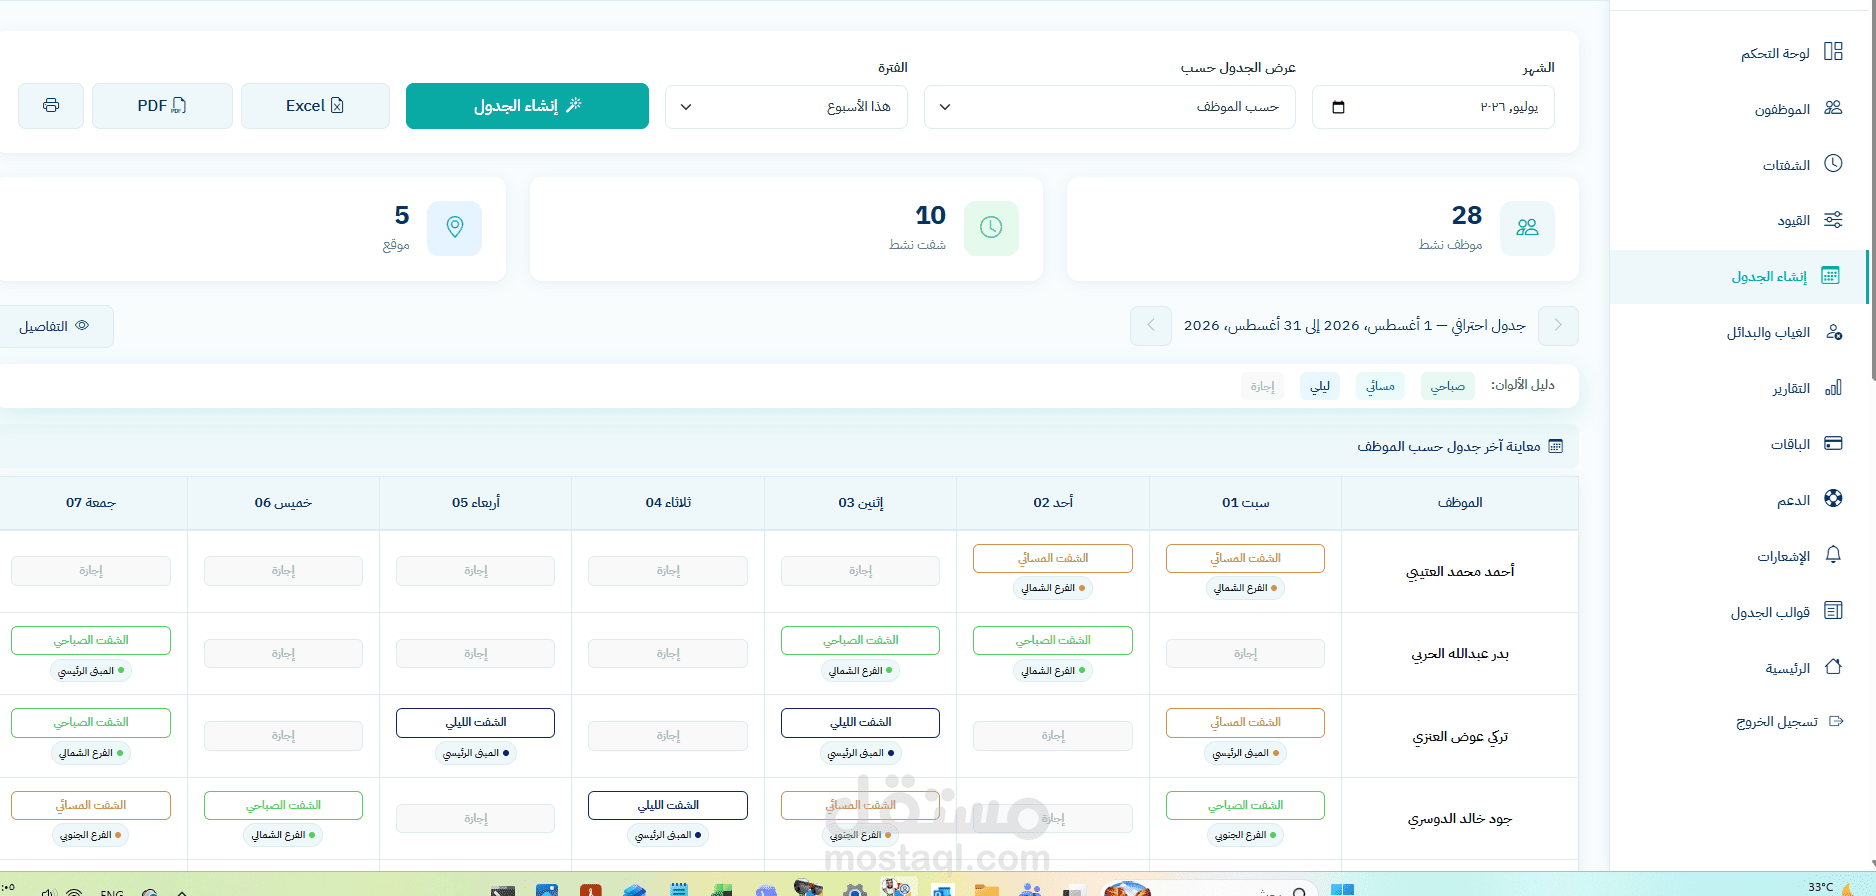Open the الفترة period dropdown
Screen dimensions: 1876x896
coord(786,107)
